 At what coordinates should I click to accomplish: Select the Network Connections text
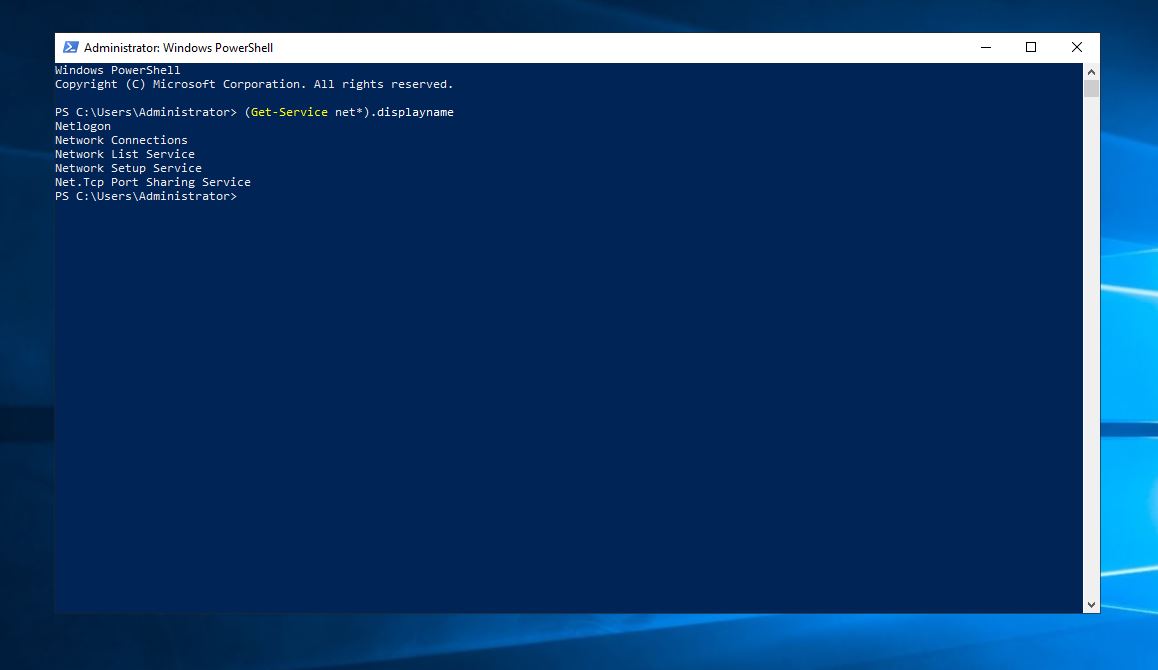coord(121,140)
